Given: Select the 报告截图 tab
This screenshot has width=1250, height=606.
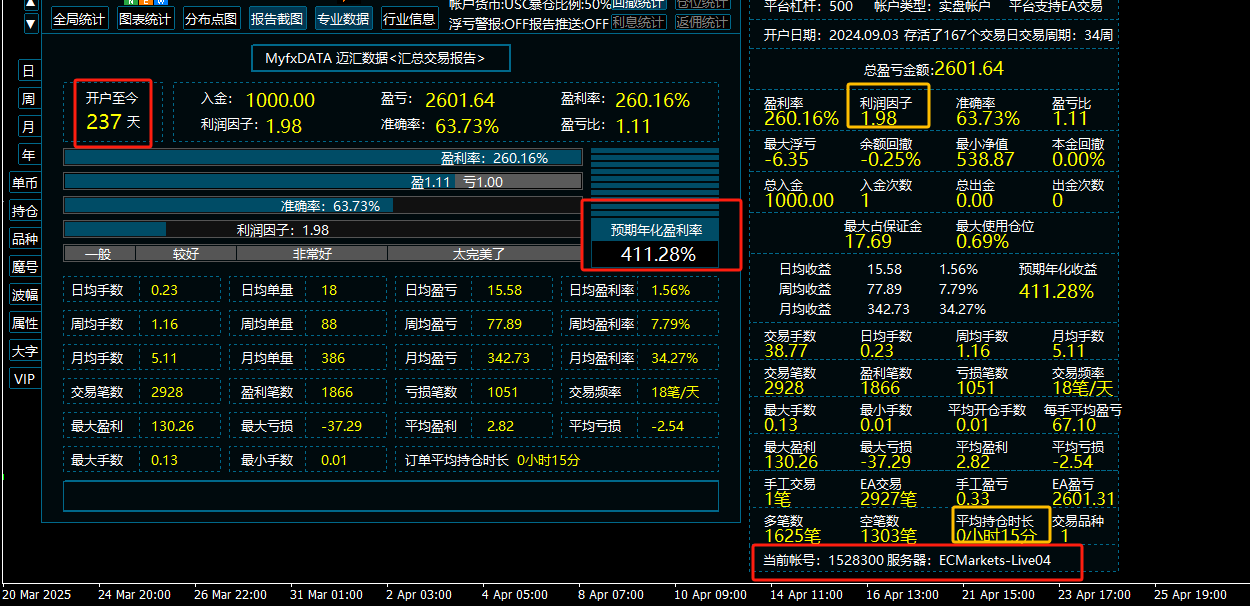Looking at the screenshot, I should [278, 18].
